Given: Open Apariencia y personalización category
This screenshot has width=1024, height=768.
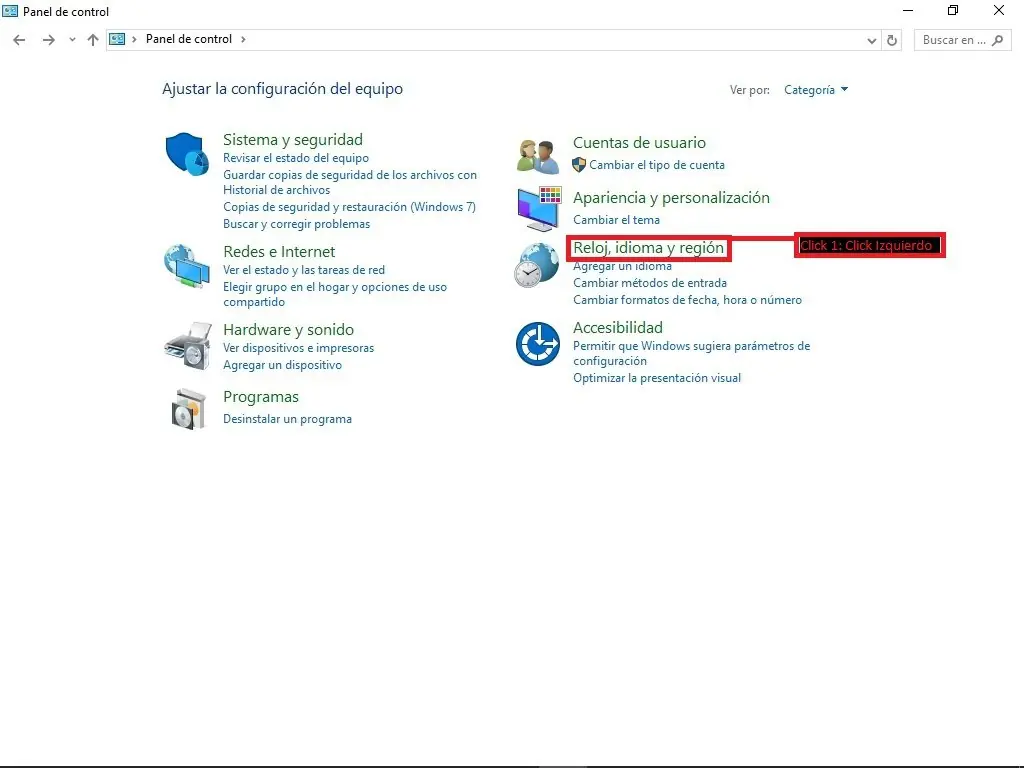Looking at the screenshot, I should (x=671, y=198).
